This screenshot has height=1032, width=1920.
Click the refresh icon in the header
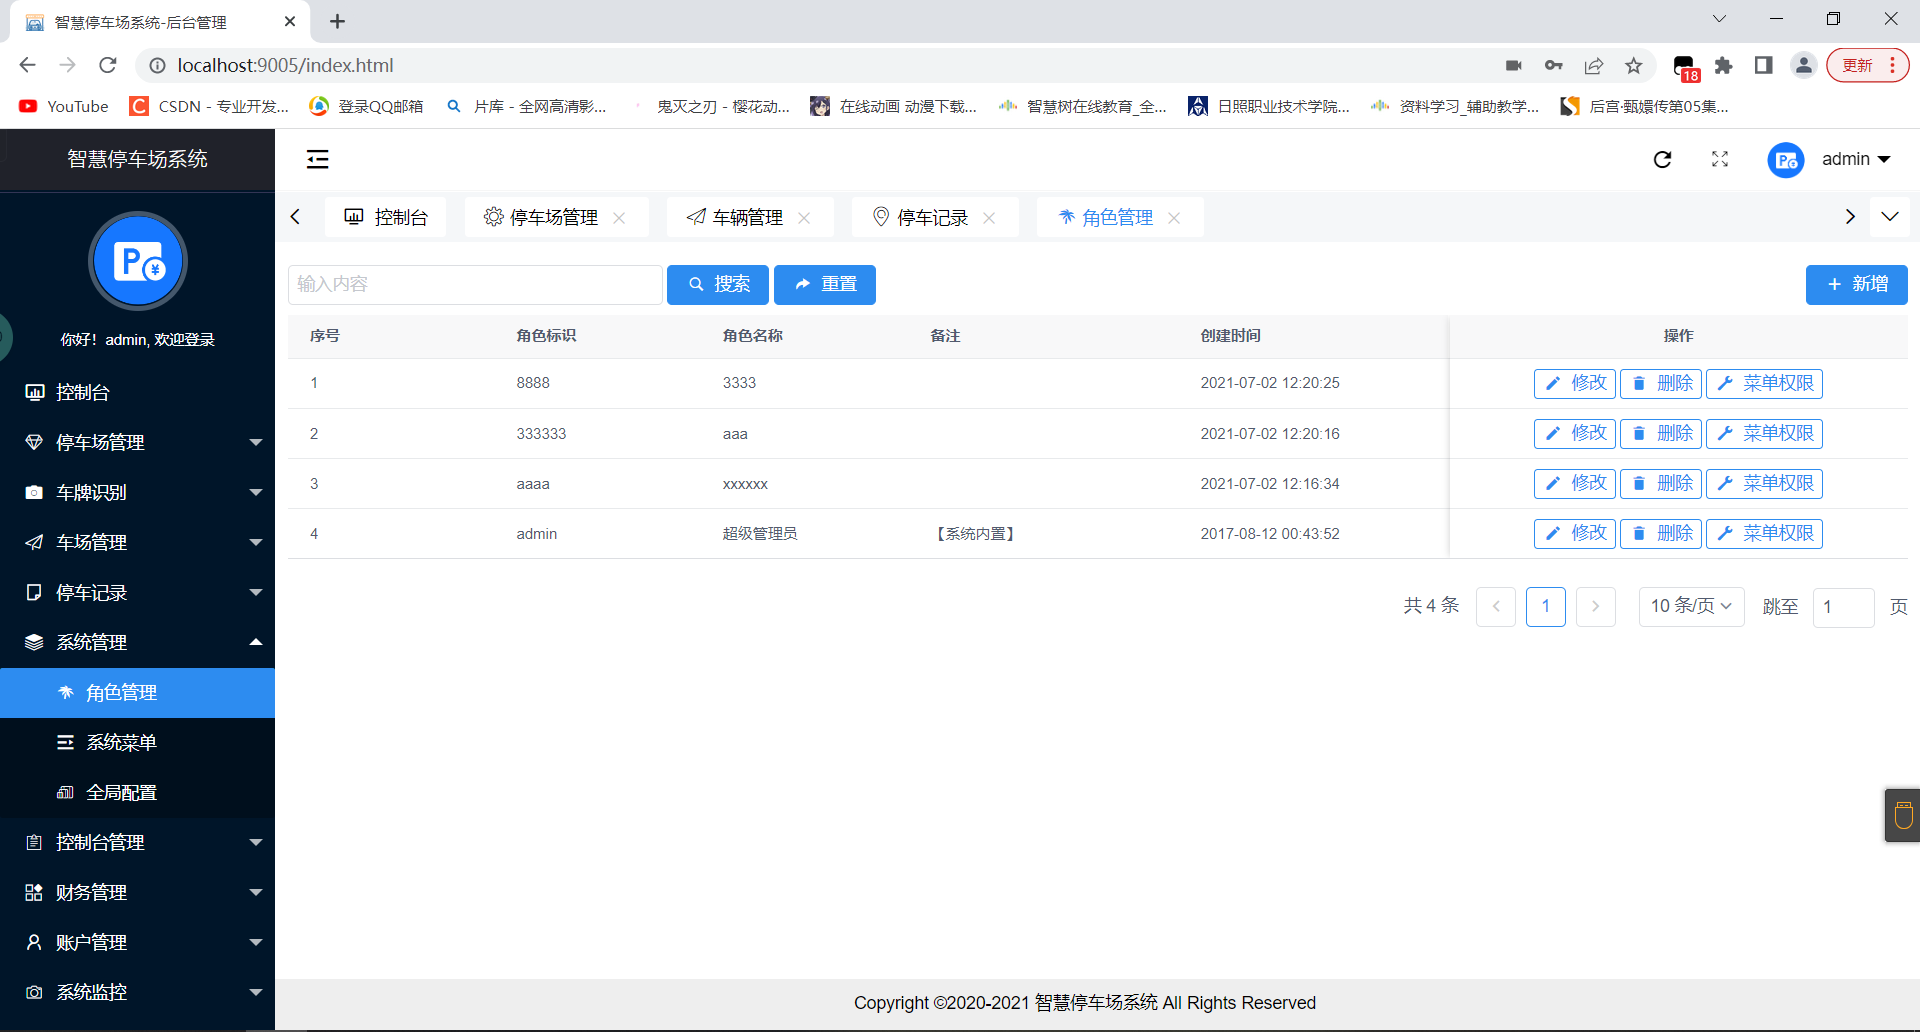pyautogui.click(x=1662, y=159)
